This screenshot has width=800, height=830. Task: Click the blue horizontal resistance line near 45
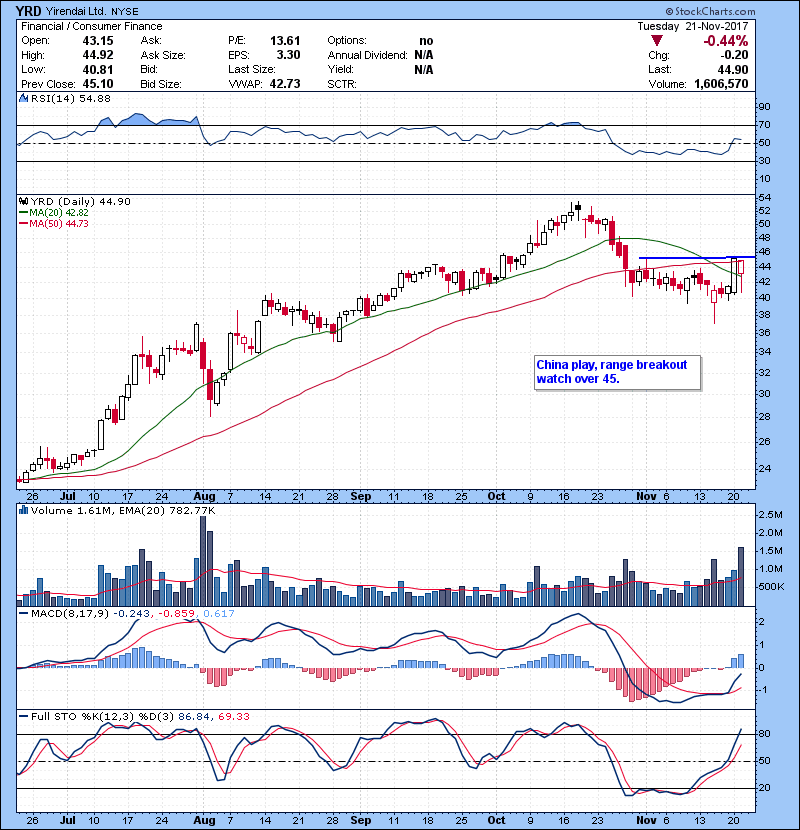pos(697,257)
